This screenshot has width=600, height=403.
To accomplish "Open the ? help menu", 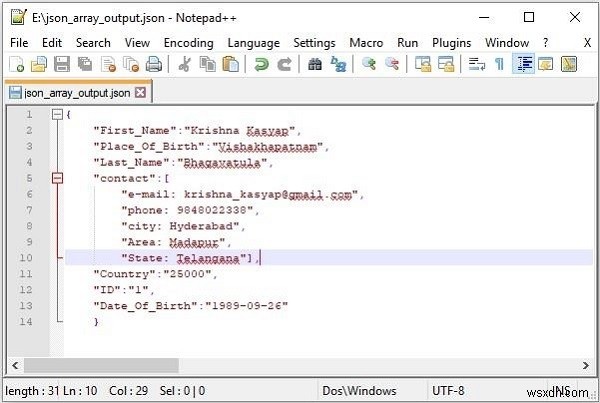I will 546,43.
